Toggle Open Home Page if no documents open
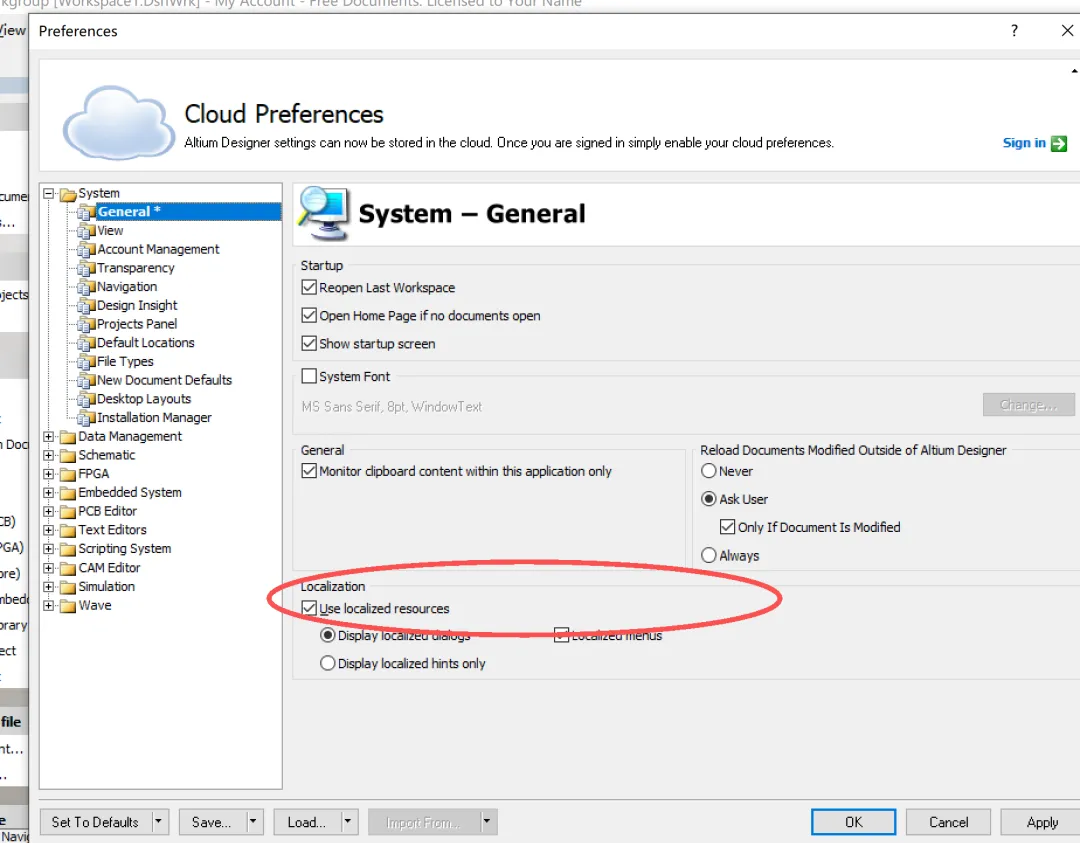This screenshot has width=1080, height=843. 309,315
